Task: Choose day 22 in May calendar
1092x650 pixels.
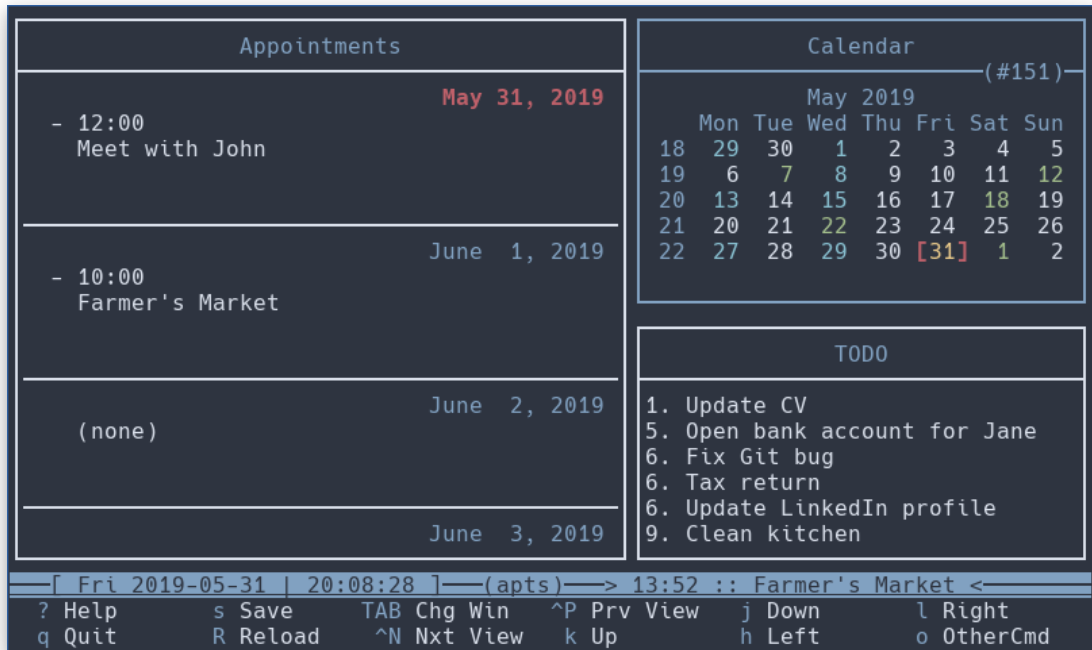Action: click(833, 227)
